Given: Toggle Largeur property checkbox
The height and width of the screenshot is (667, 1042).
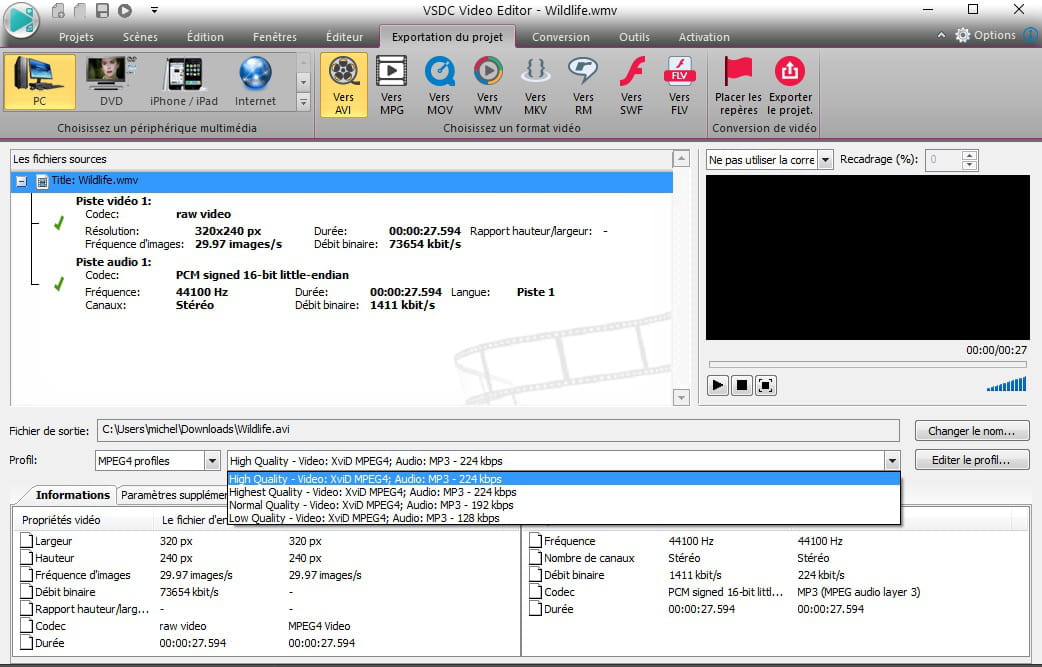Looking at the screenshot, I should pos(27,541).
